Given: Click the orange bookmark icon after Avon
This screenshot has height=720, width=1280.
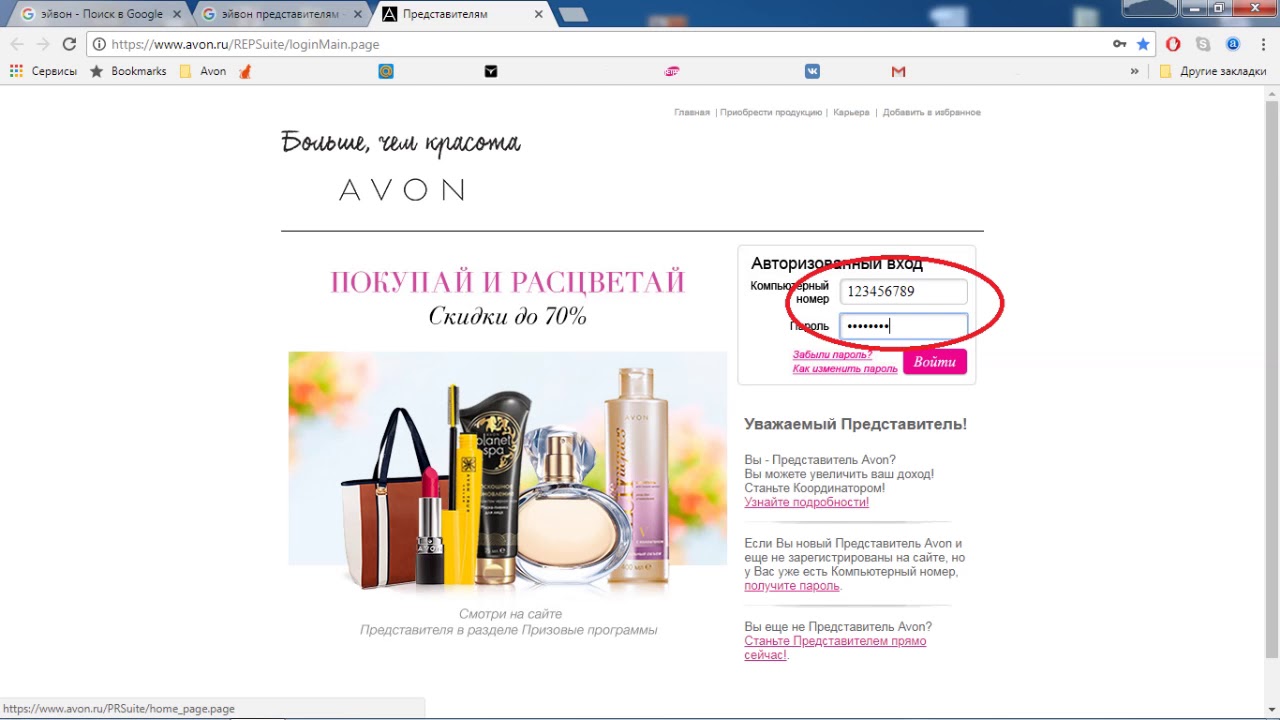Looking at the screenshot, I should click(x=245, y=71).
